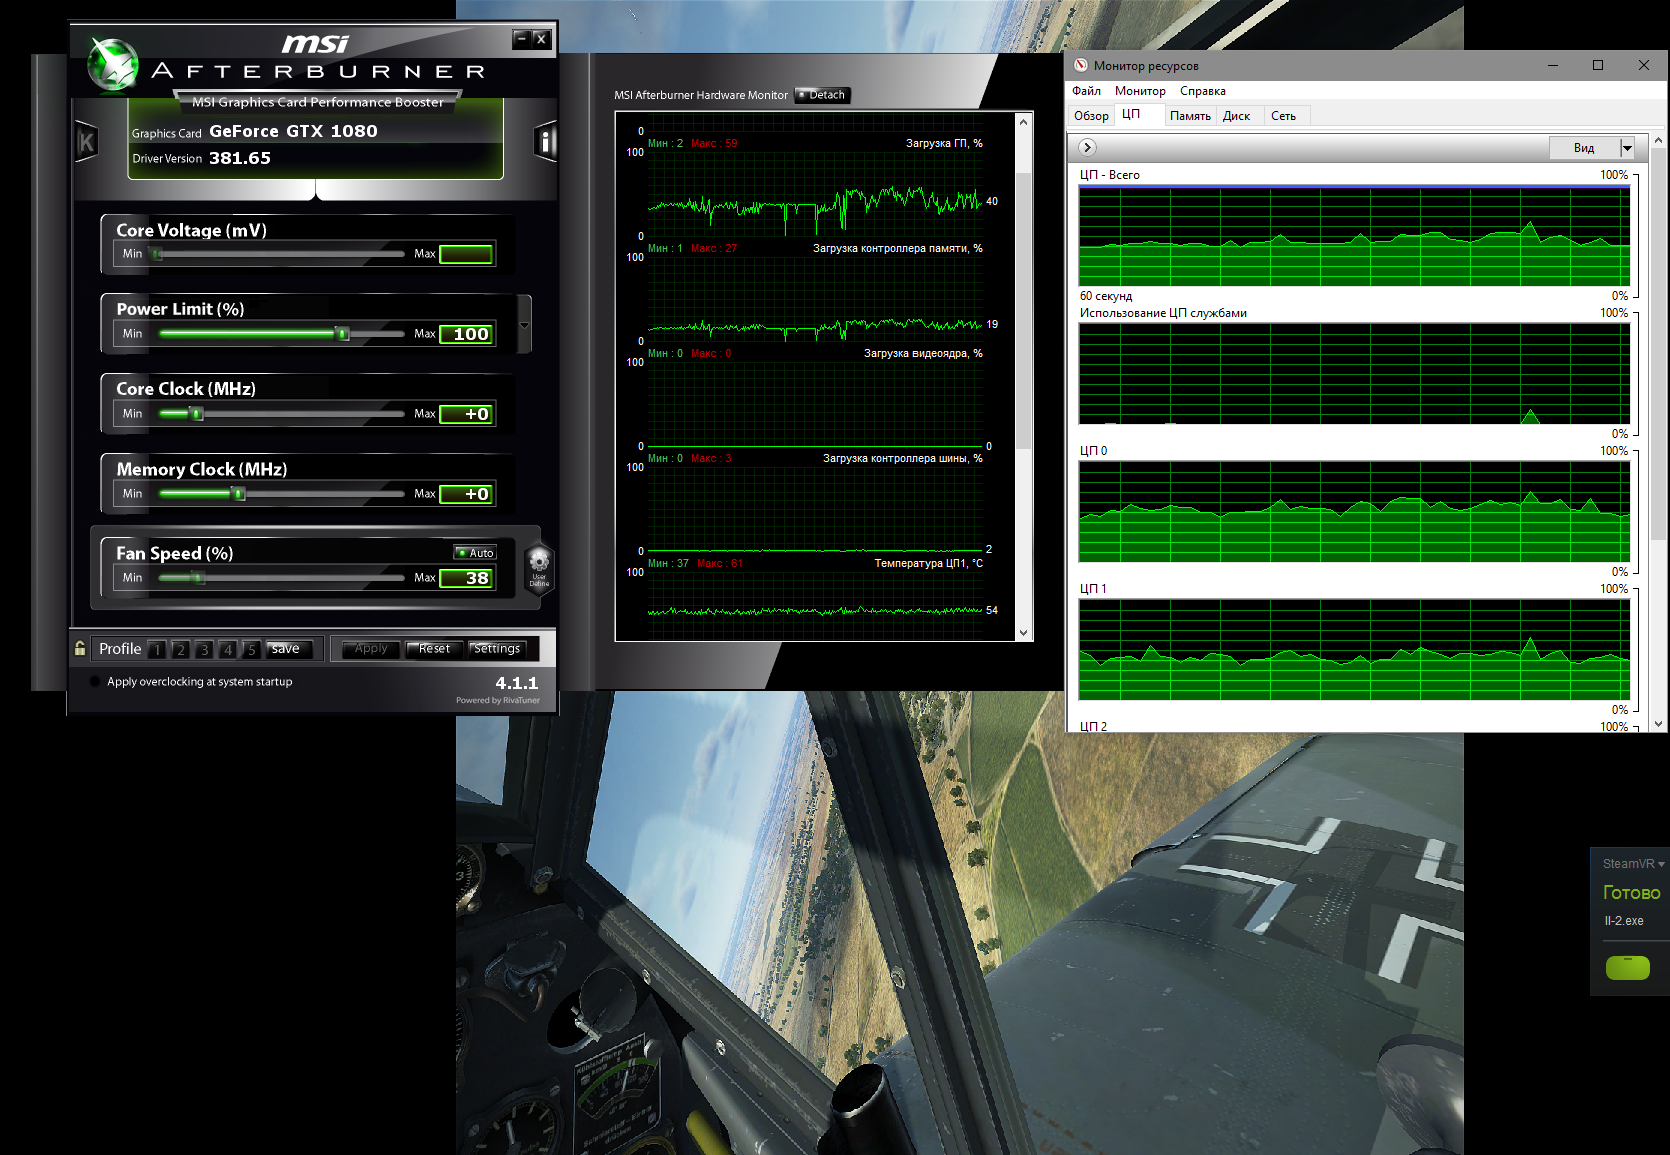Click the Hardware Monitor scroll-down arrow
Viewport: 1670px width, 1155px height.
(x=1023, y=632)
